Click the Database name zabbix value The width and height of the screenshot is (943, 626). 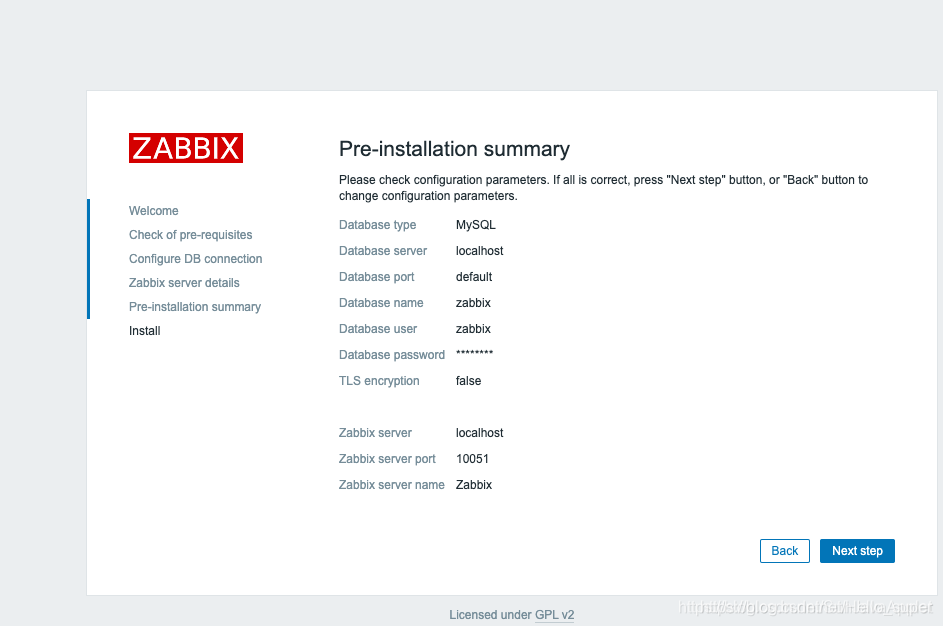473,303
